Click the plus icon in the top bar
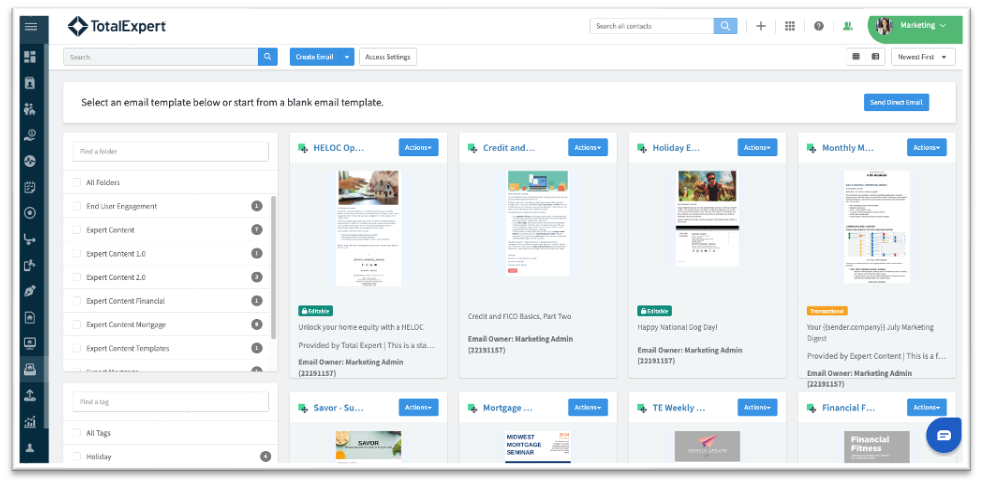This screenshot has height=486, width=982. 761,26
